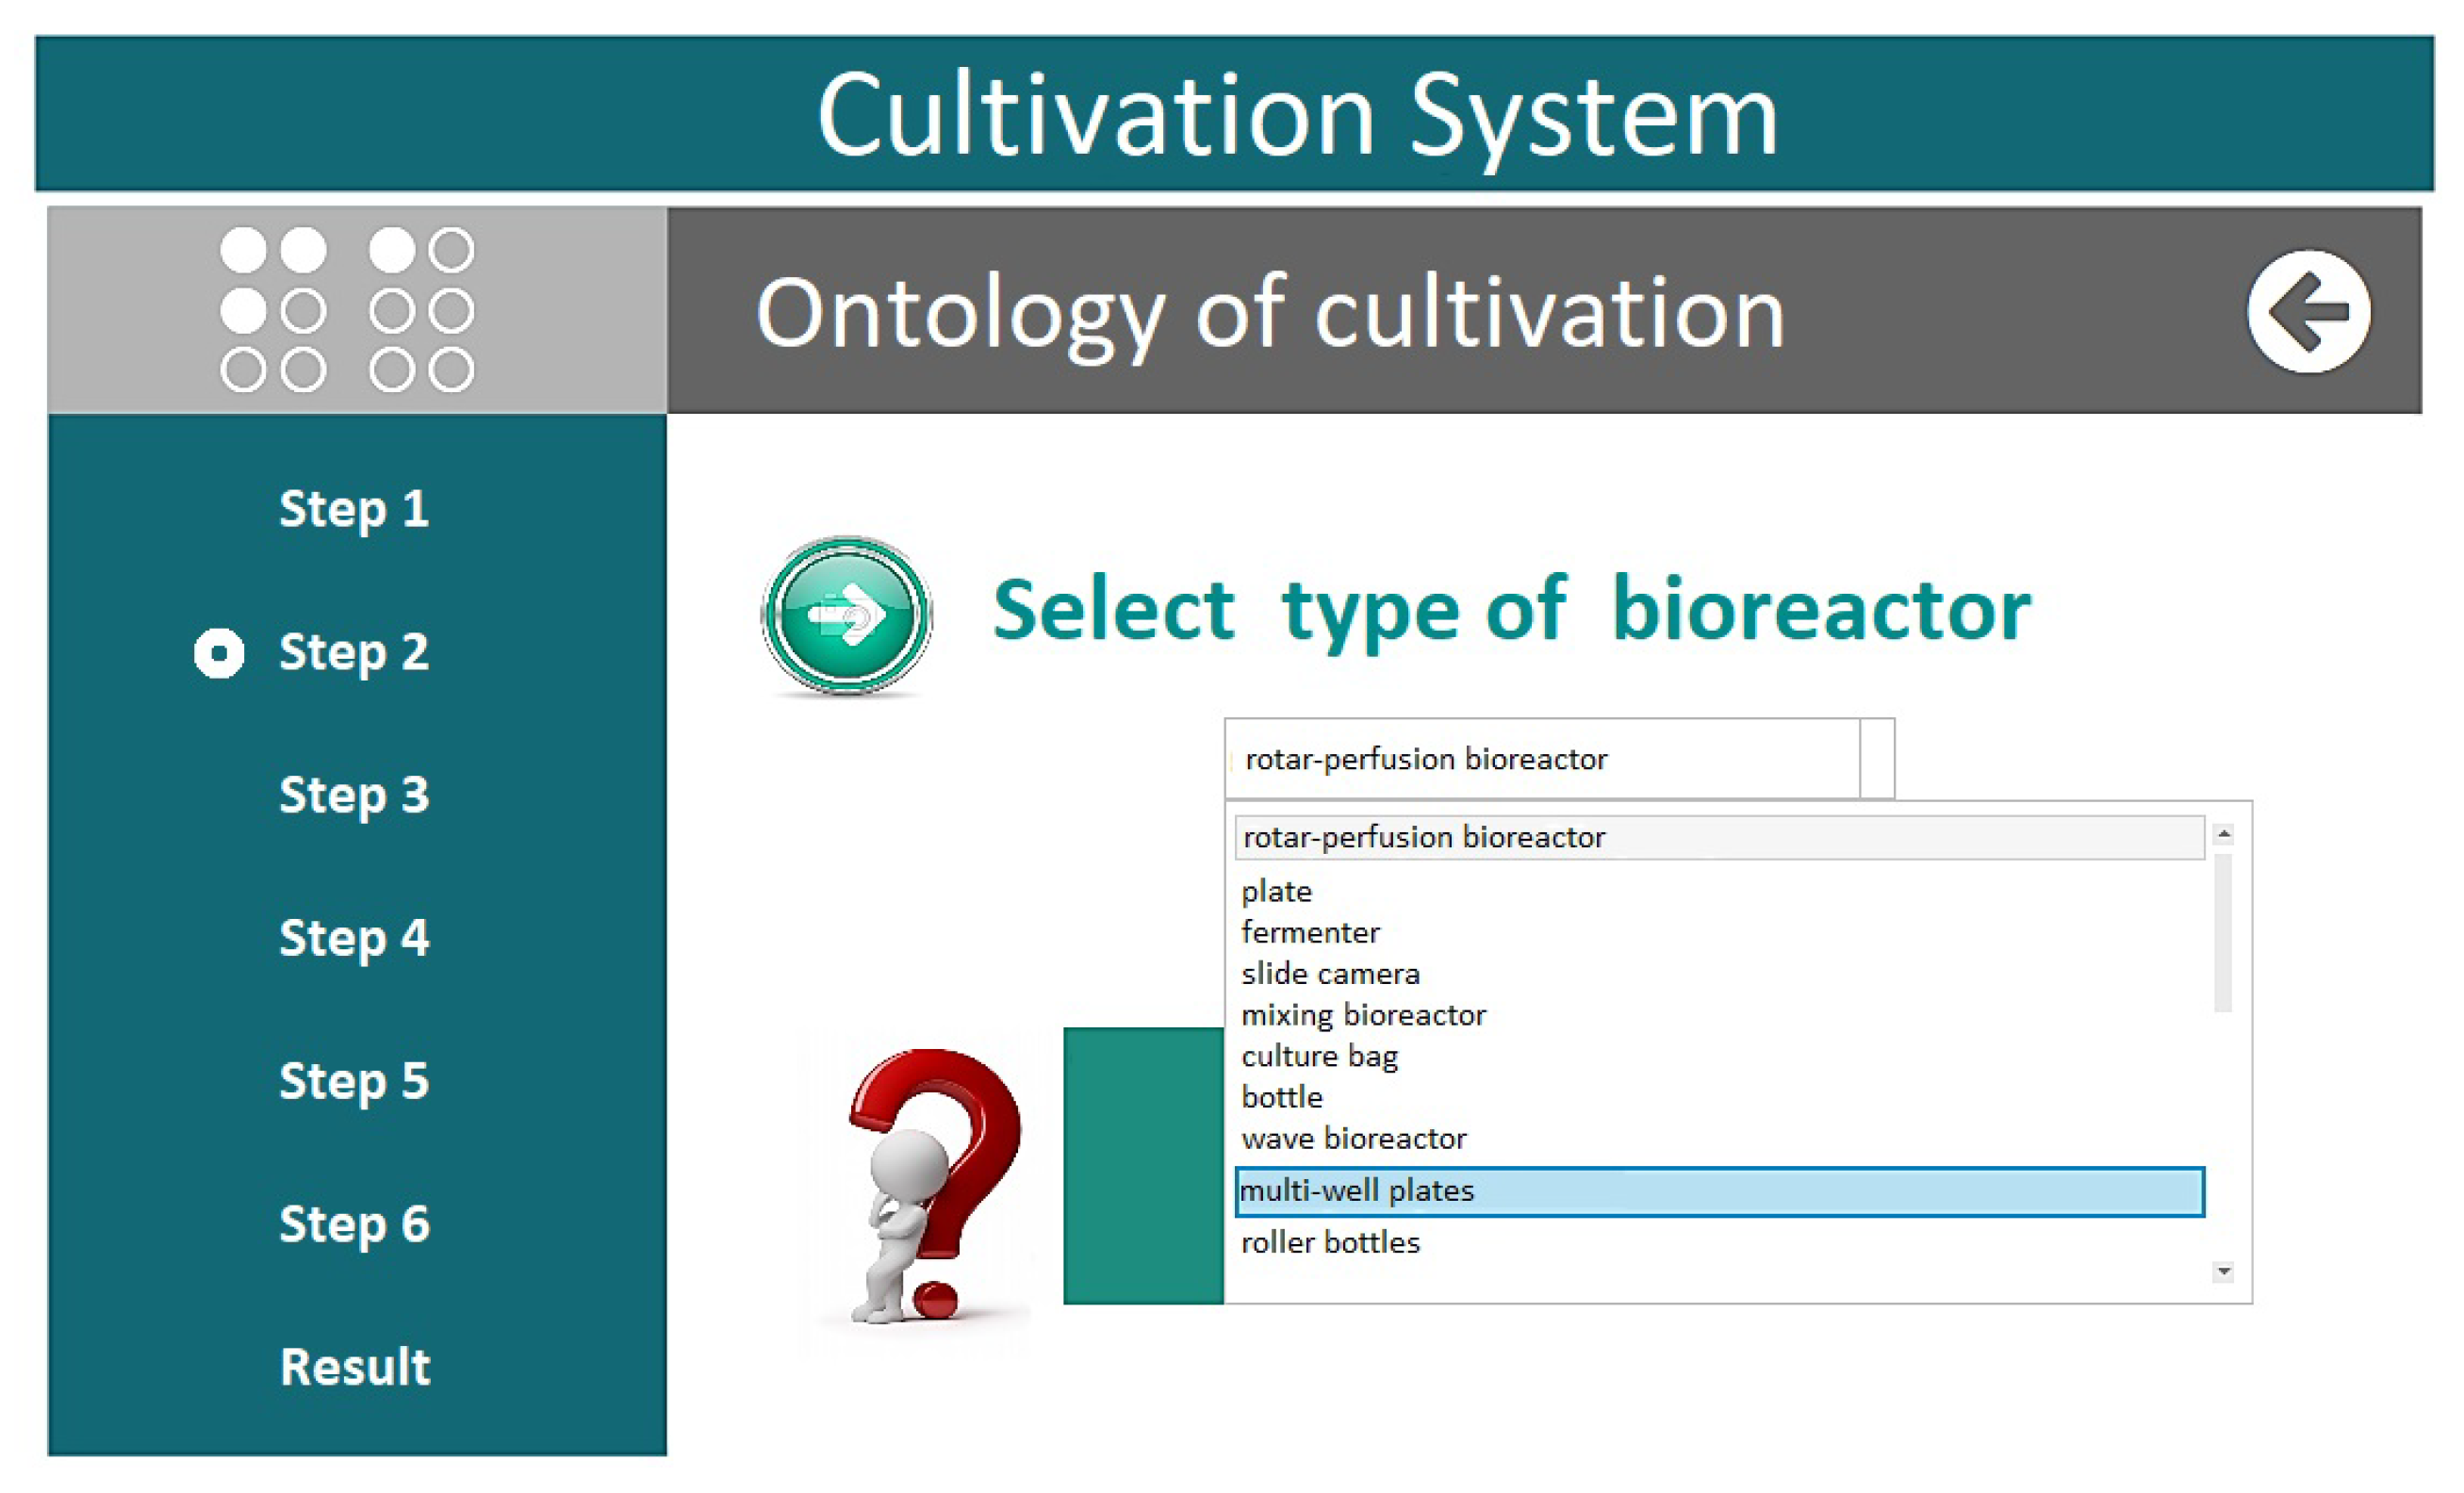Click the list scrollbar up arrow

2223,833
